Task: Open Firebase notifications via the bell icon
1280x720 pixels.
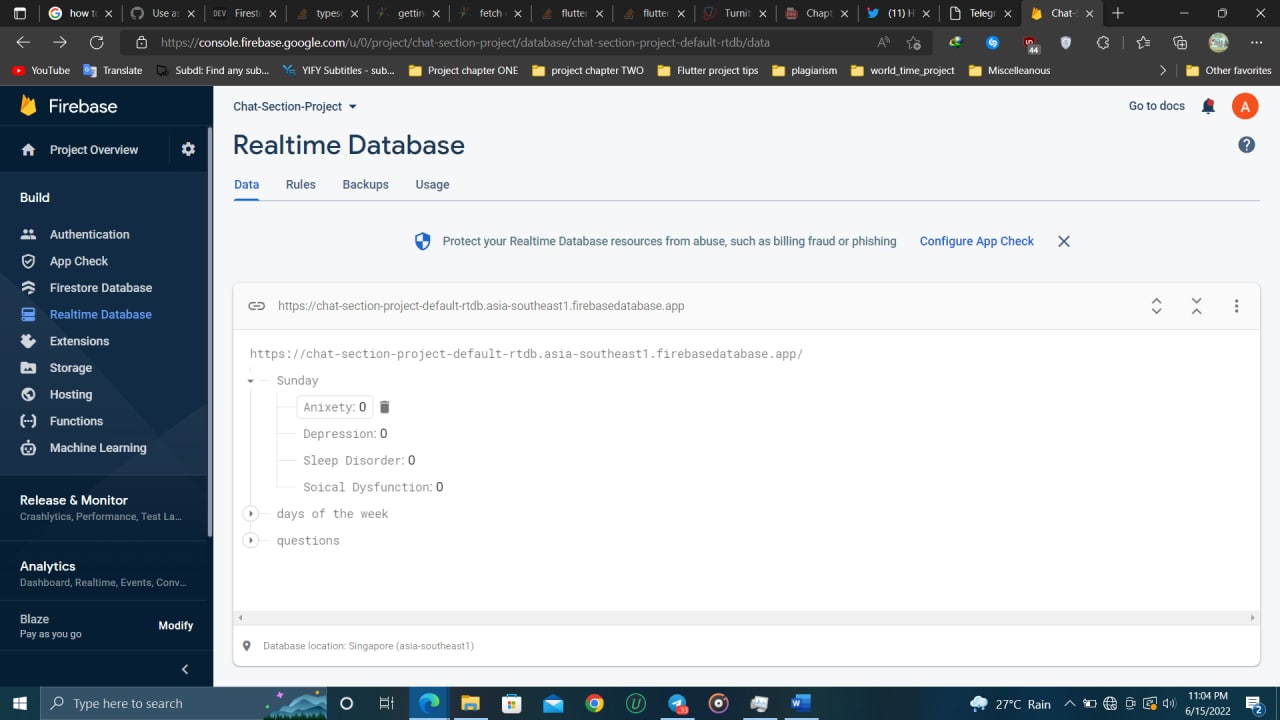Action: [x=1208, y=105]
